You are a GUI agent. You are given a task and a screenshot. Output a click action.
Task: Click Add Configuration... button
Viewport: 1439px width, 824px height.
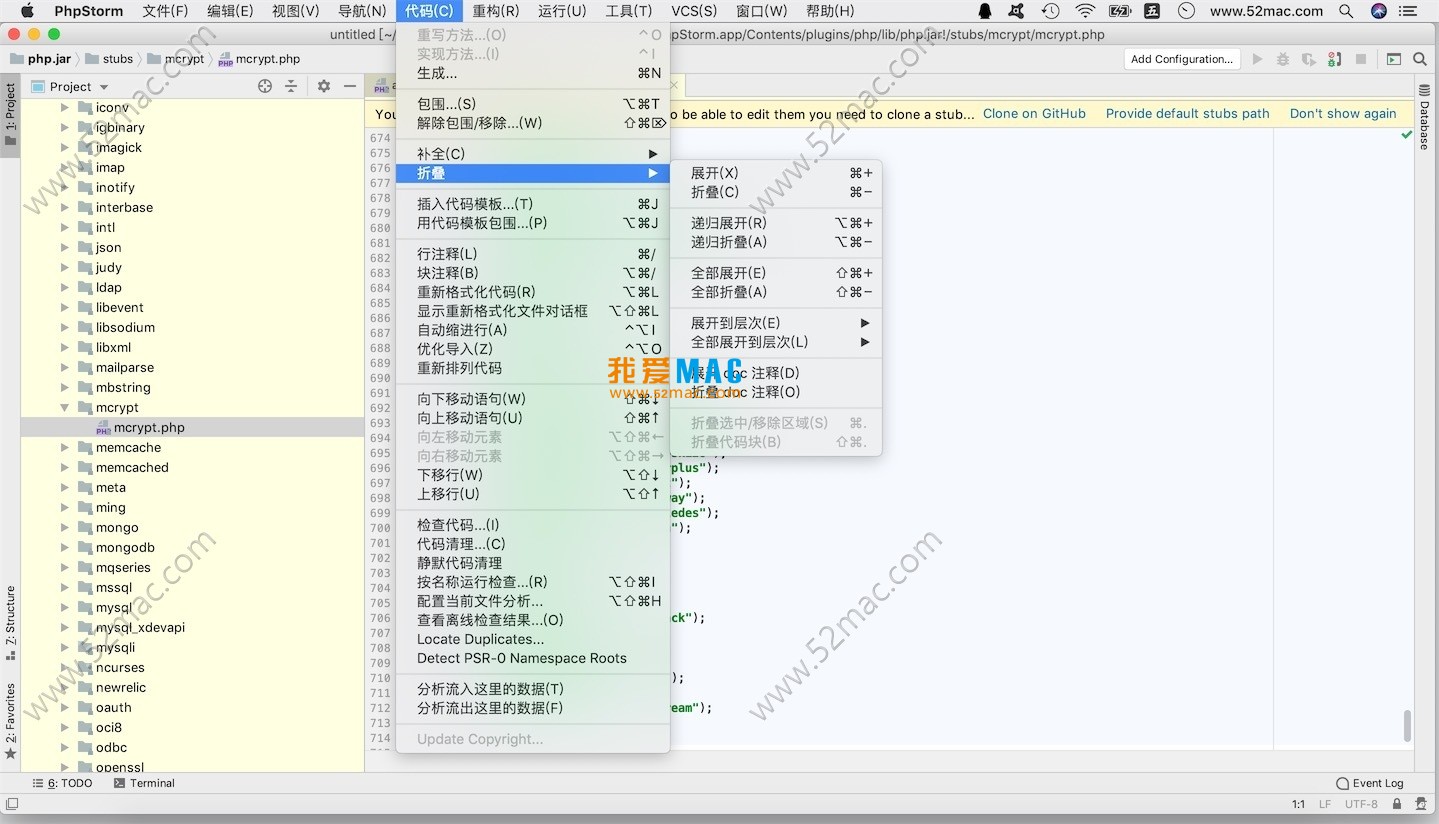pyautogui.click(x=1182, y=59)
